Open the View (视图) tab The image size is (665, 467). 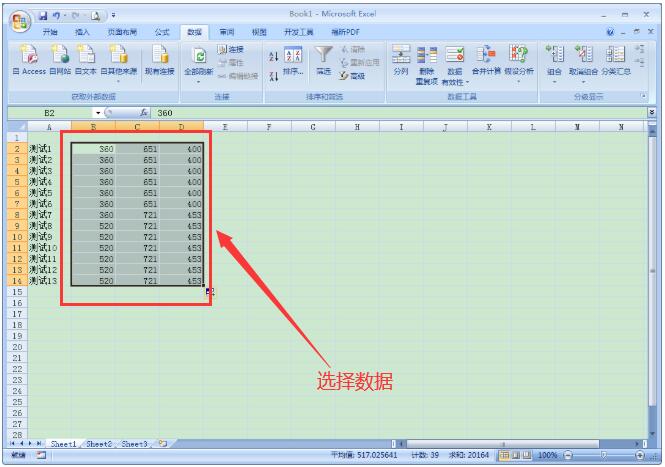[259, 32]
